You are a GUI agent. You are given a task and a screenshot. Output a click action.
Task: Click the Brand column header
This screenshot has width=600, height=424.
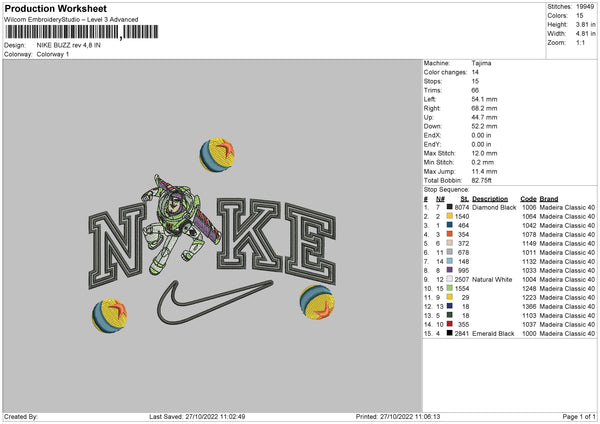tap(549, 199)
